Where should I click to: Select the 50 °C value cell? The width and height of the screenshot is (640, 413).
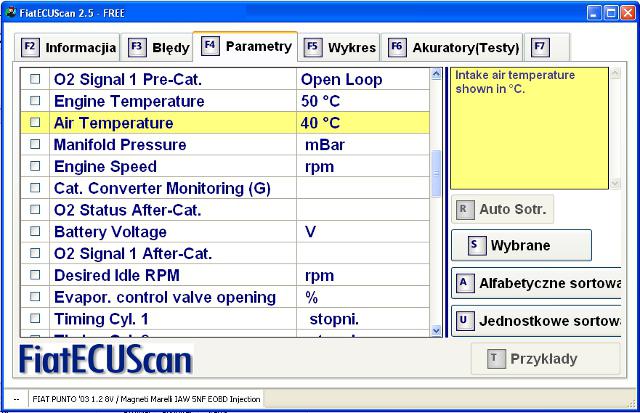tap(363, 101)
